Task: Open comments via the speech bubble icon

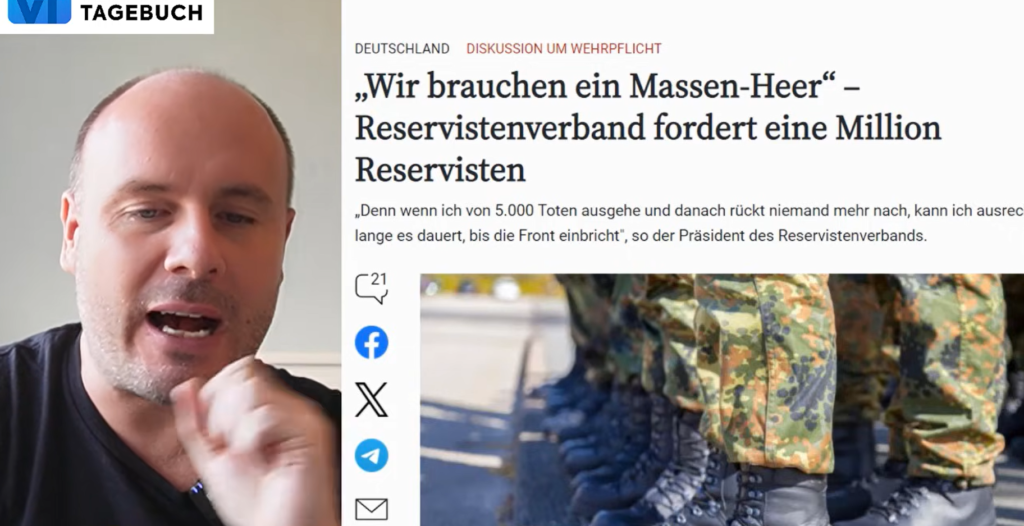Action: click(371, 288)
